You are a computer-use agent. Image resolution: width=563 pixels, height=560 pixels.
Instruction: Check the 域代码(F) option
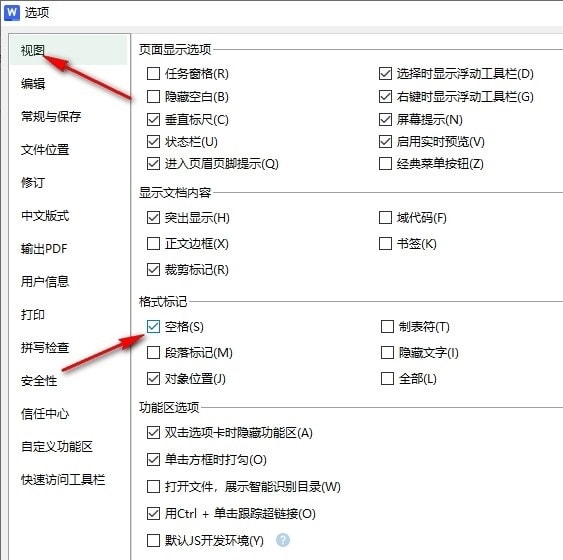click(385, 218)
